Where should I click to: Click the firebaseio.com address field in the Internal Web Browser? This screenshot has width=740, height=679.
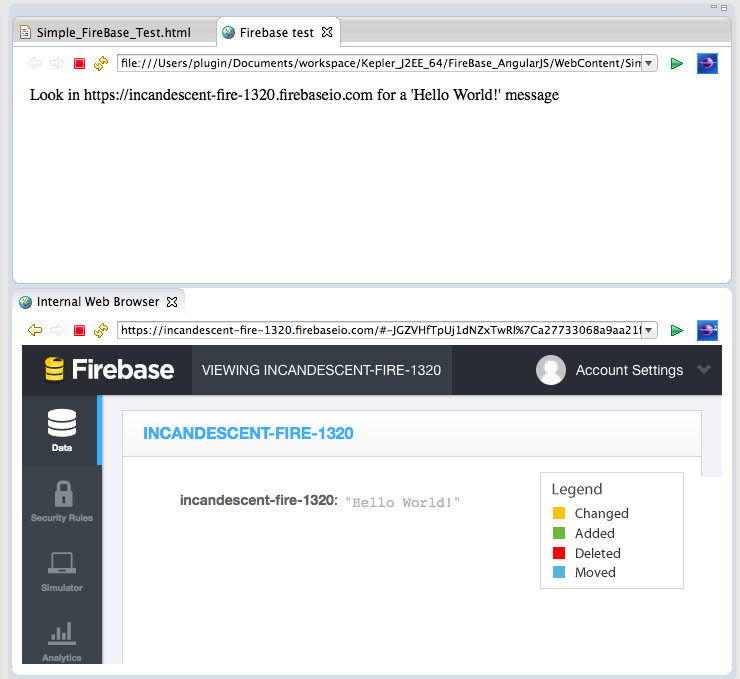click(378, 330)
